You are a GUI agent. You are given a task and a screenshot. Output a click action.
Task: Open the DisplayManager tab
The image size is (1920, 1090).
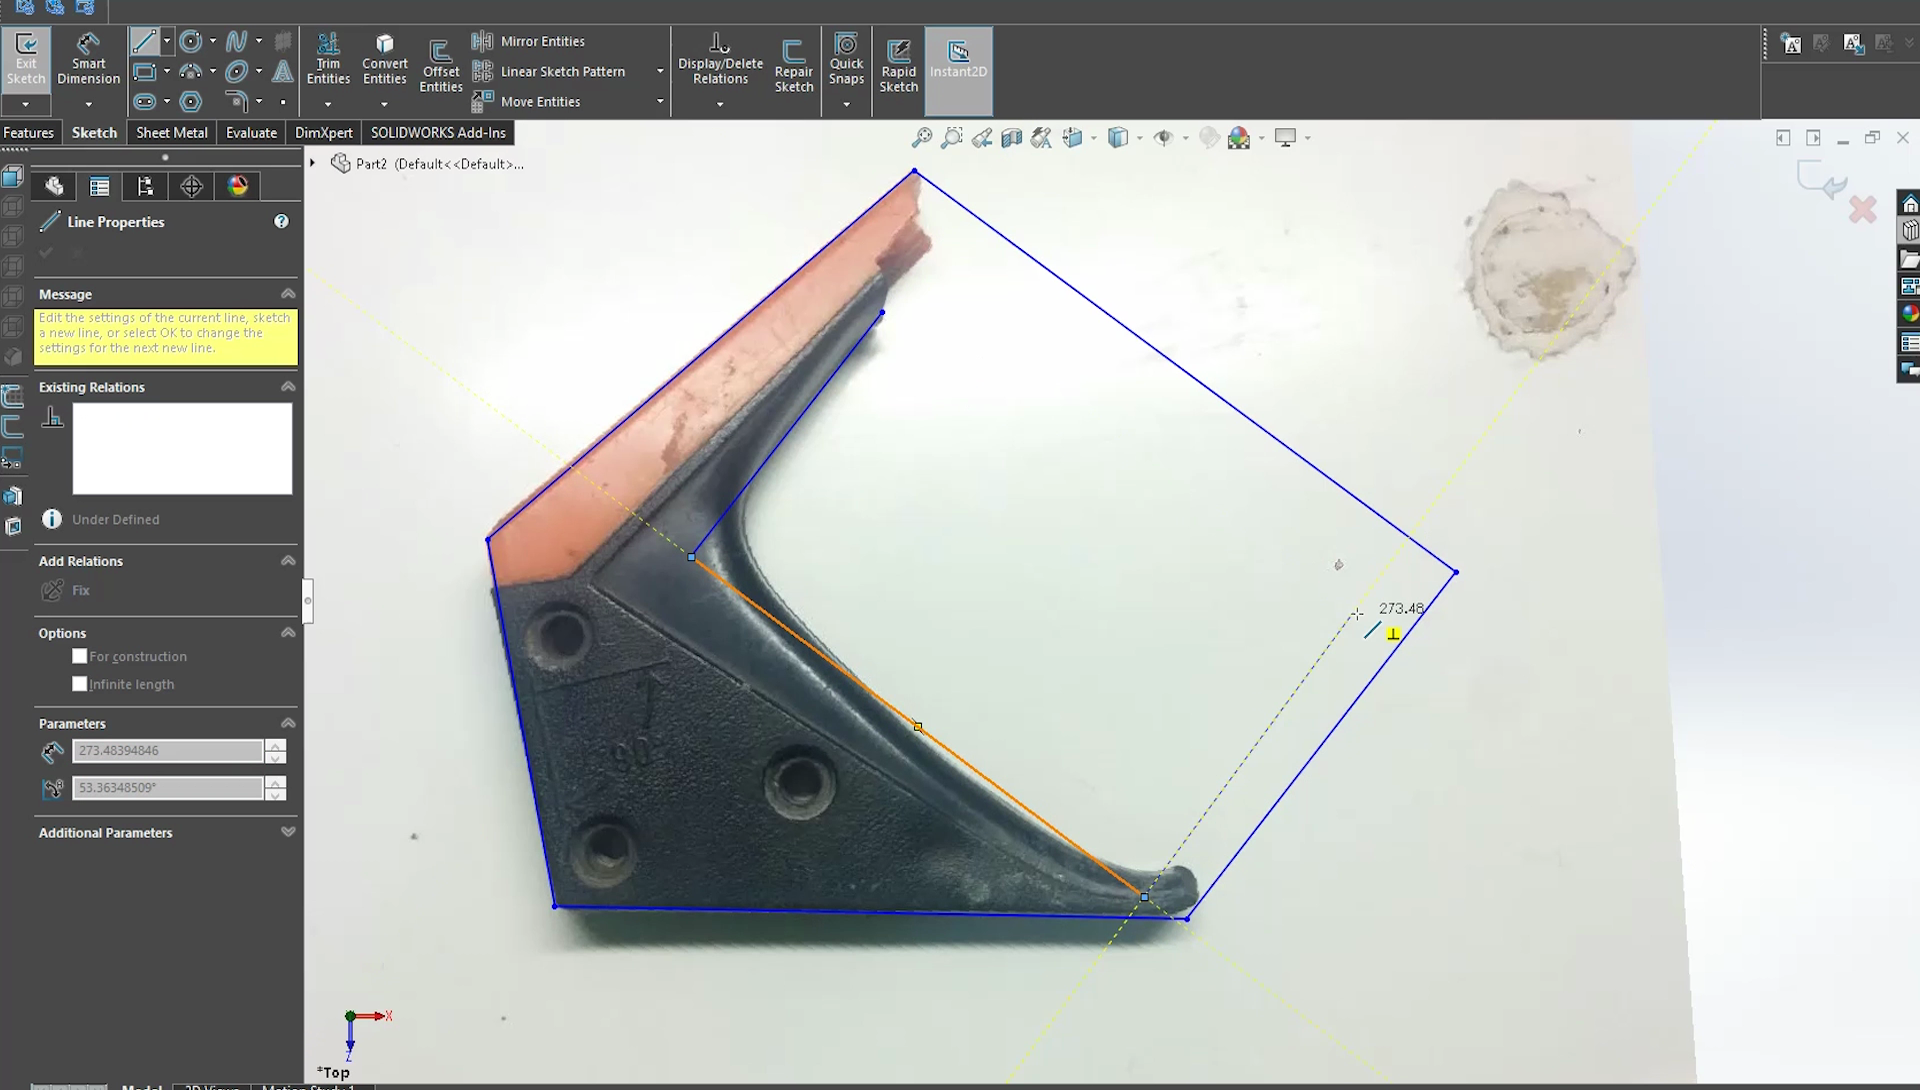click(237, 186)
